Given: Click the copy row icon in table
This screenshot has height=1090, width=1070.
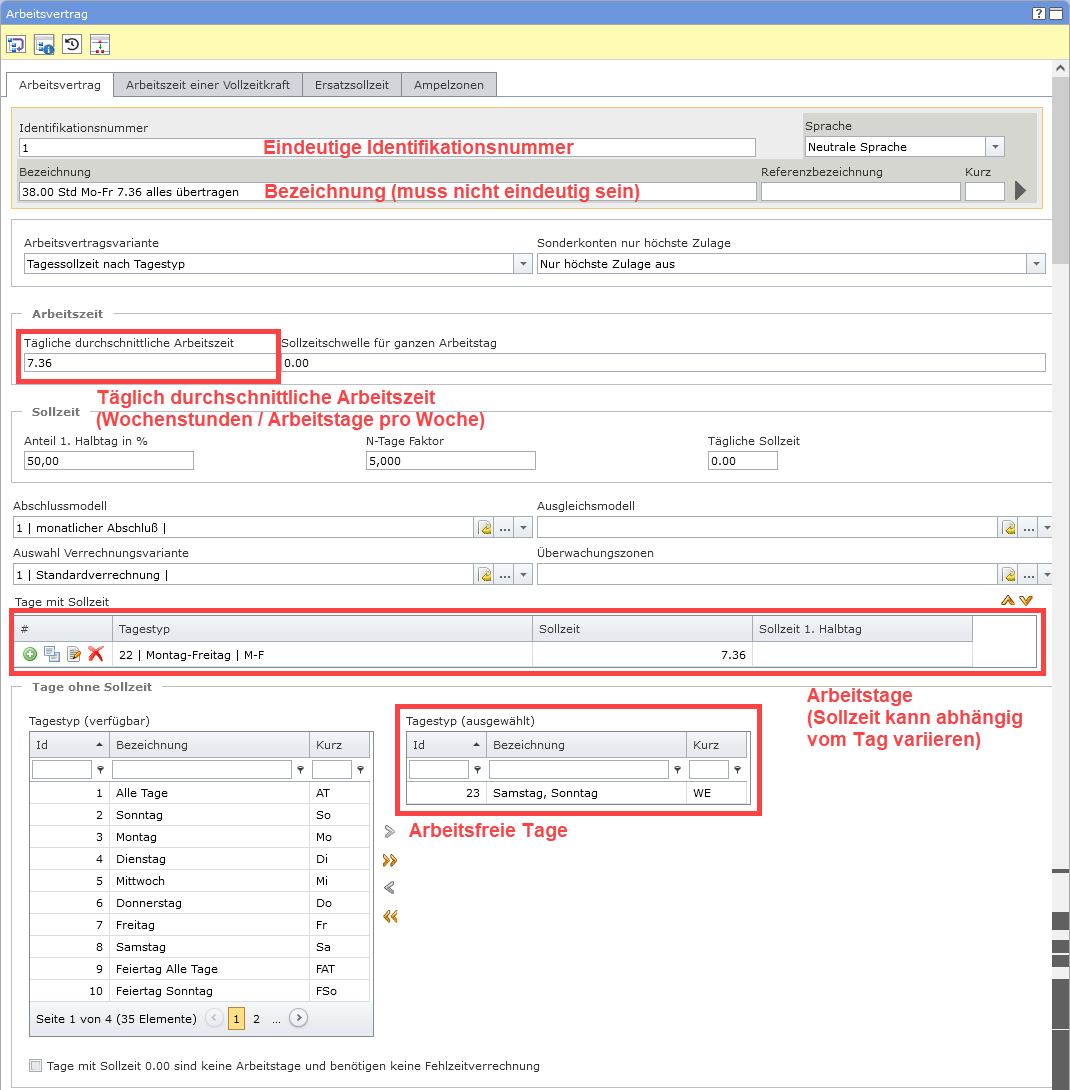Looking at the screenshot, I should click(52, 654).
